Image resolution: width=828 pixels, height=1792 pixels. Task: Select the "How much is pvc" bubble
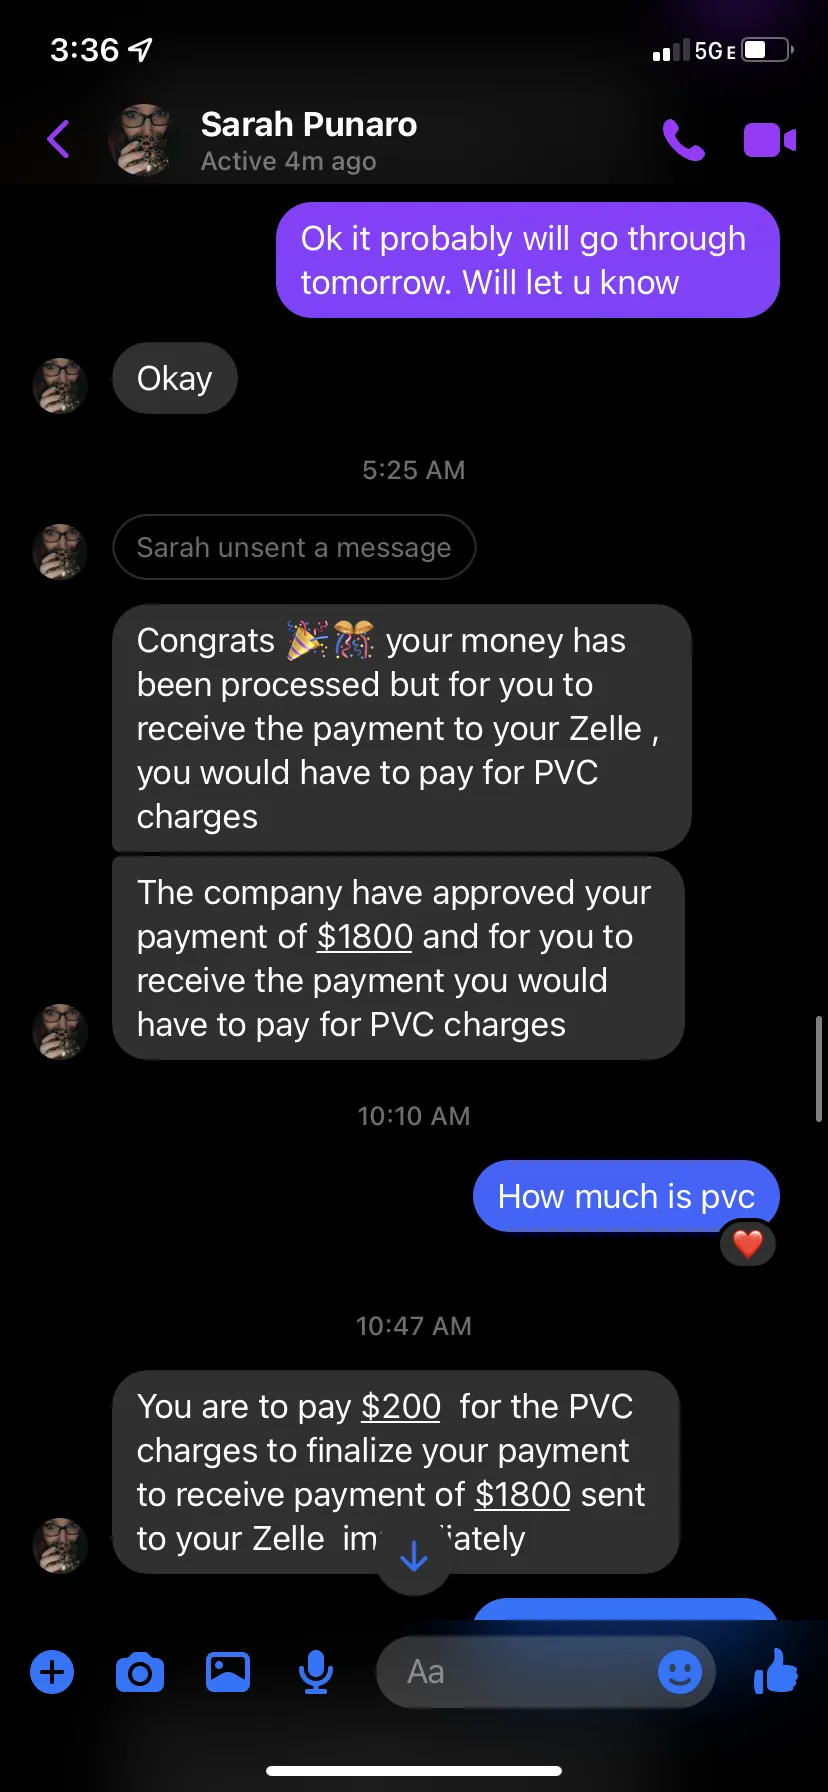click(626, 1196)
